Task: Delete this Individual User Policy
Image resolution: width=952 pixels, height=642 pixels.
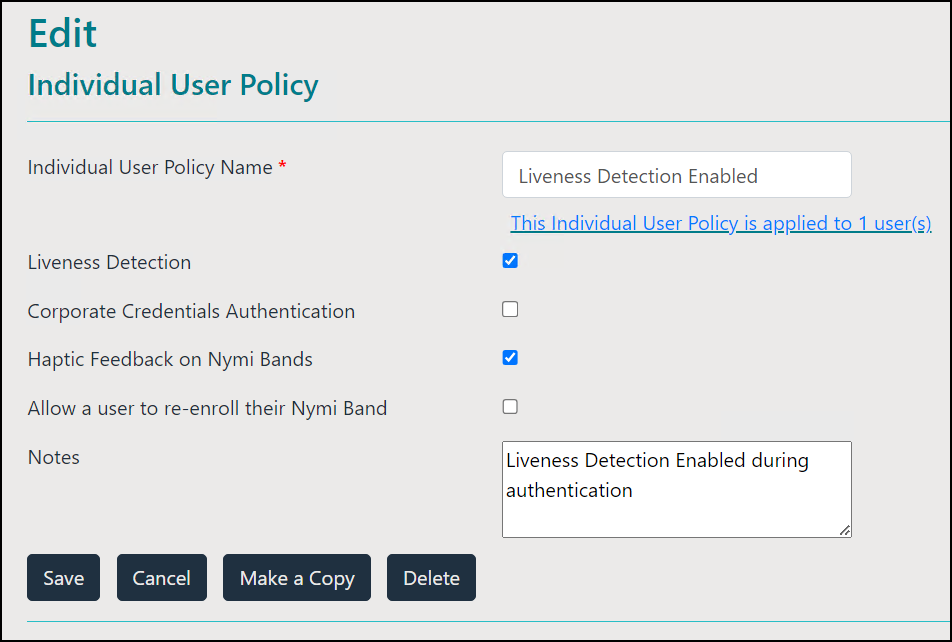Action: pos(431,578)
